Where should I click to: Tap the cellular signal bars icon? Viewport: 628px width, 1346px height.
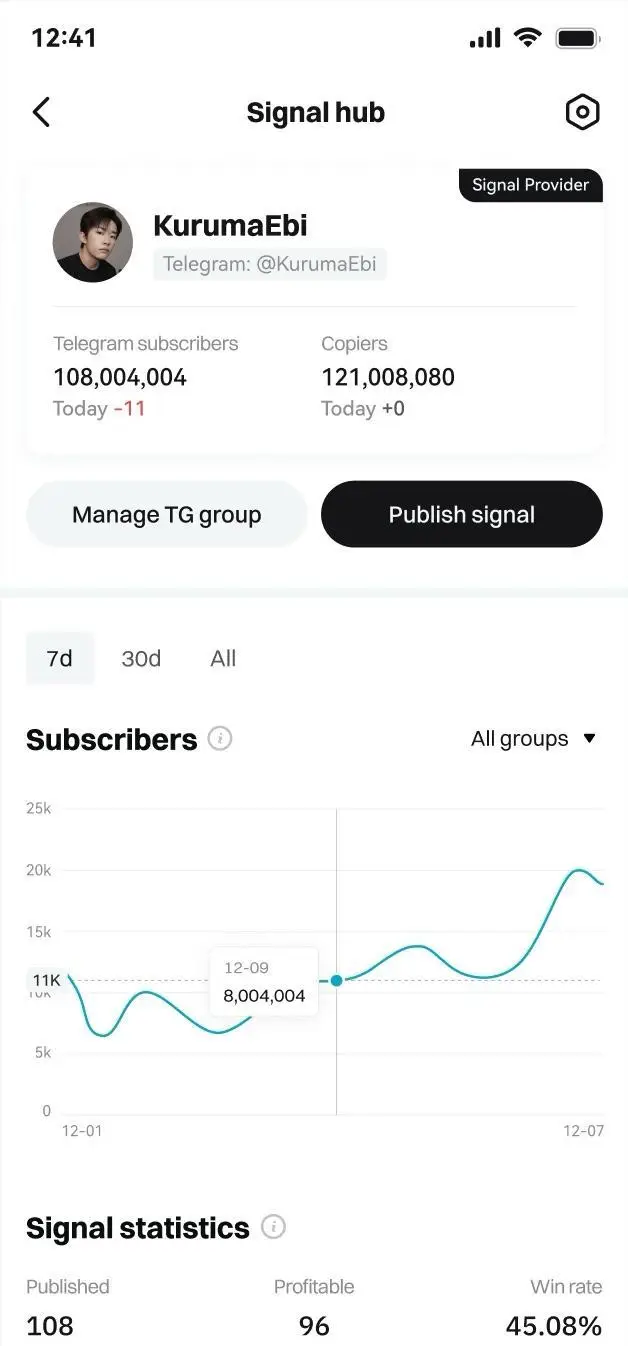485,38
